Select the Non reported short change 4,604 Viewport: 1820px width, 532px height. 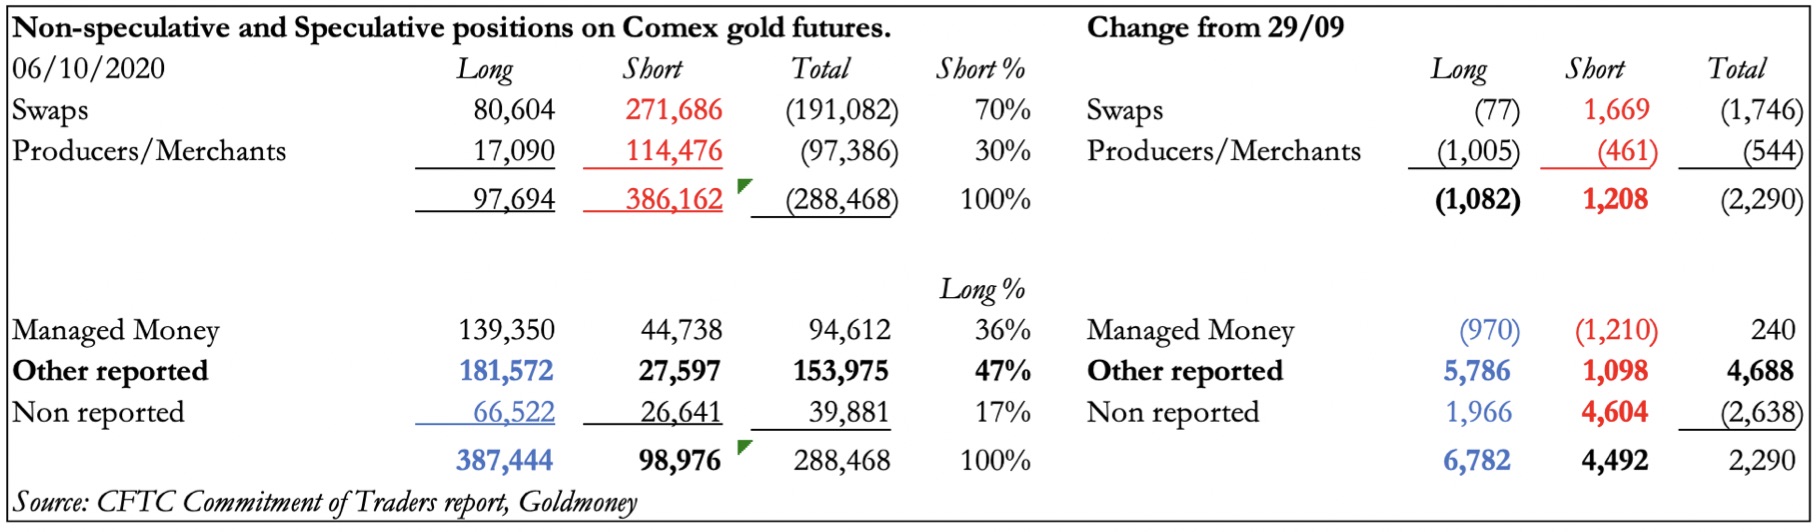pyautogui.click(x=1614, y=412)
